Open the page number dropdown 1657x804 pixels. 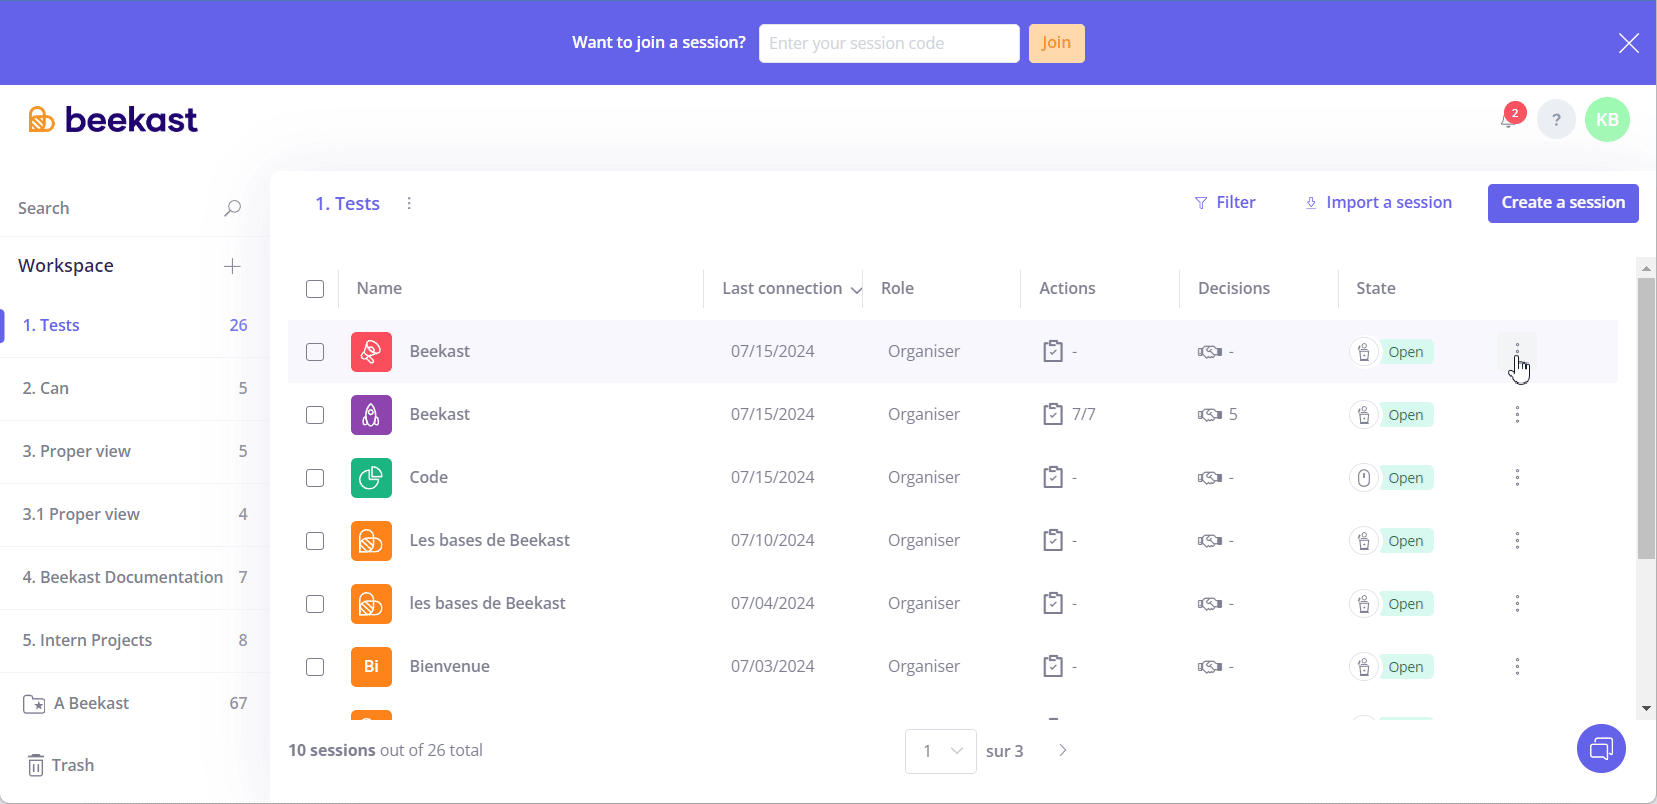click(941, 751)
